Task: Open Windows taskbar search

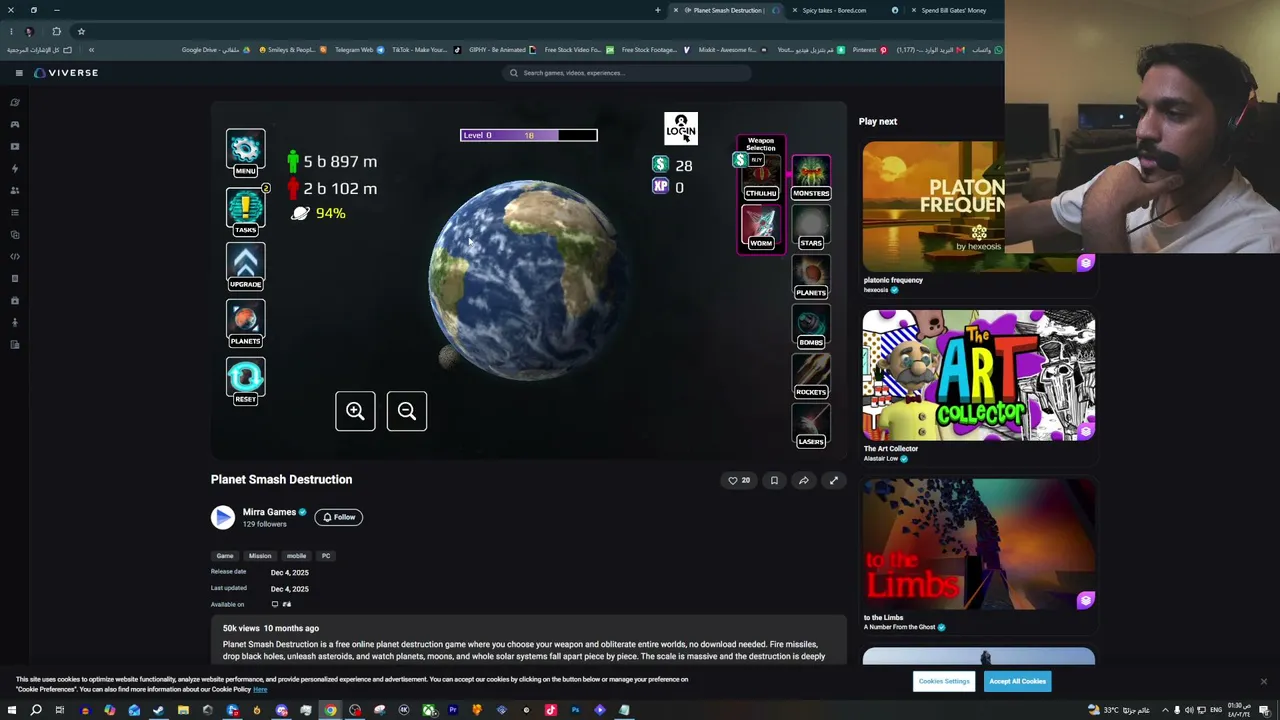Action: [36, 710]
